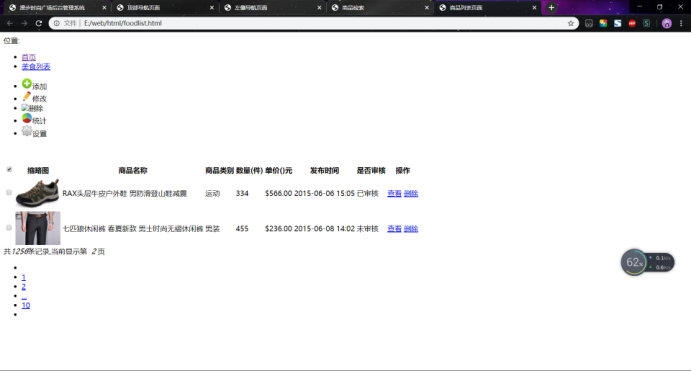Click the 是否审核 column header

(x=371, y=170)
